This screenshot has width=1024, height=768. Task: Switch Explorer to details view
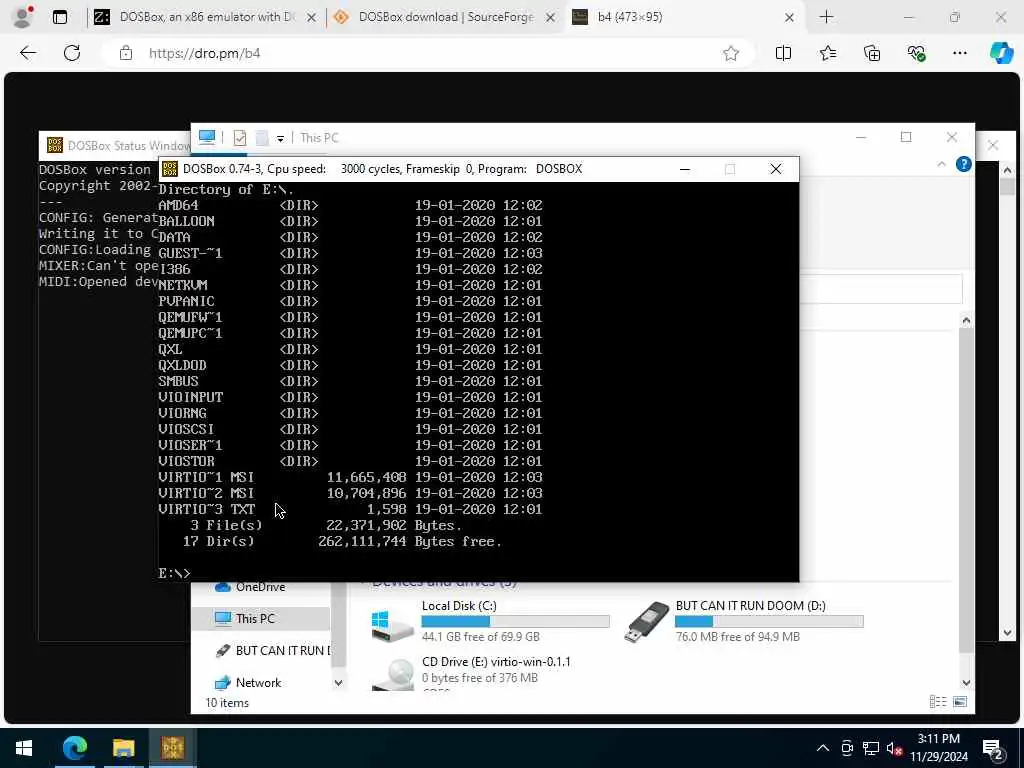coord(938,702)
